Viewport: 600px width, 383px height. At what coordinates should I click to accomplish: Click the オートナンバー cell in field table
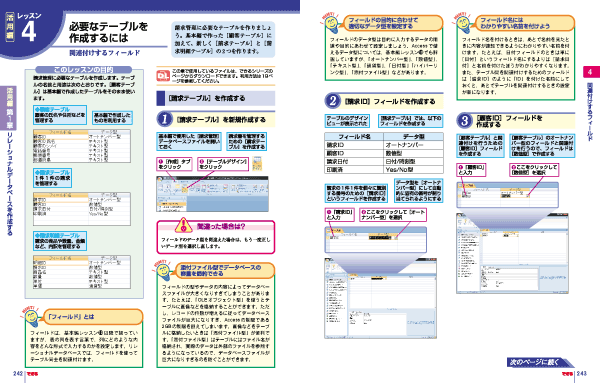coord(413,145)
